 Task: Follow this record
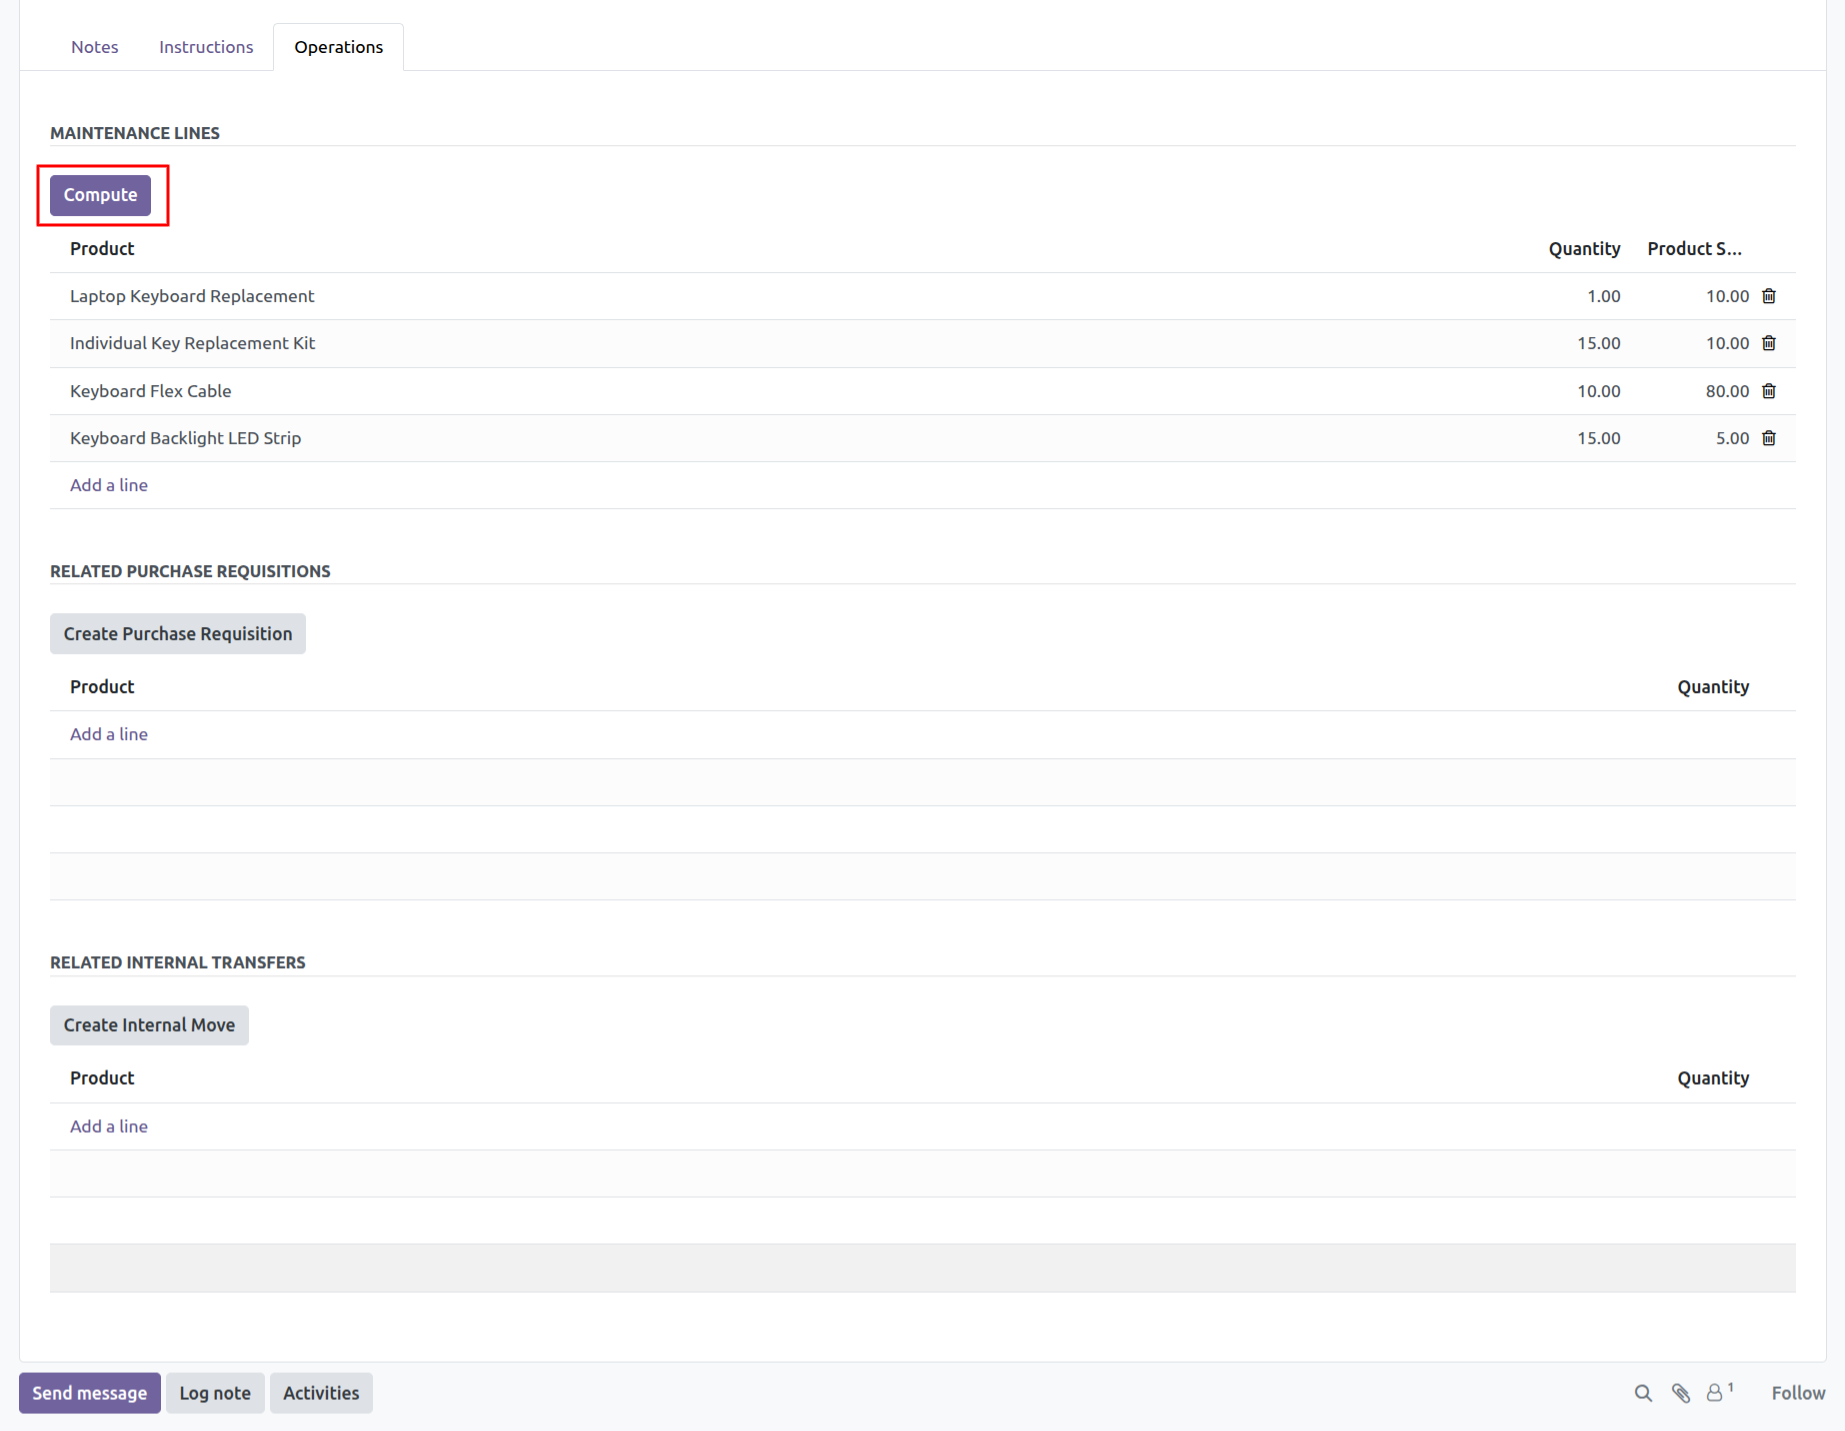coord(1798,1393)
